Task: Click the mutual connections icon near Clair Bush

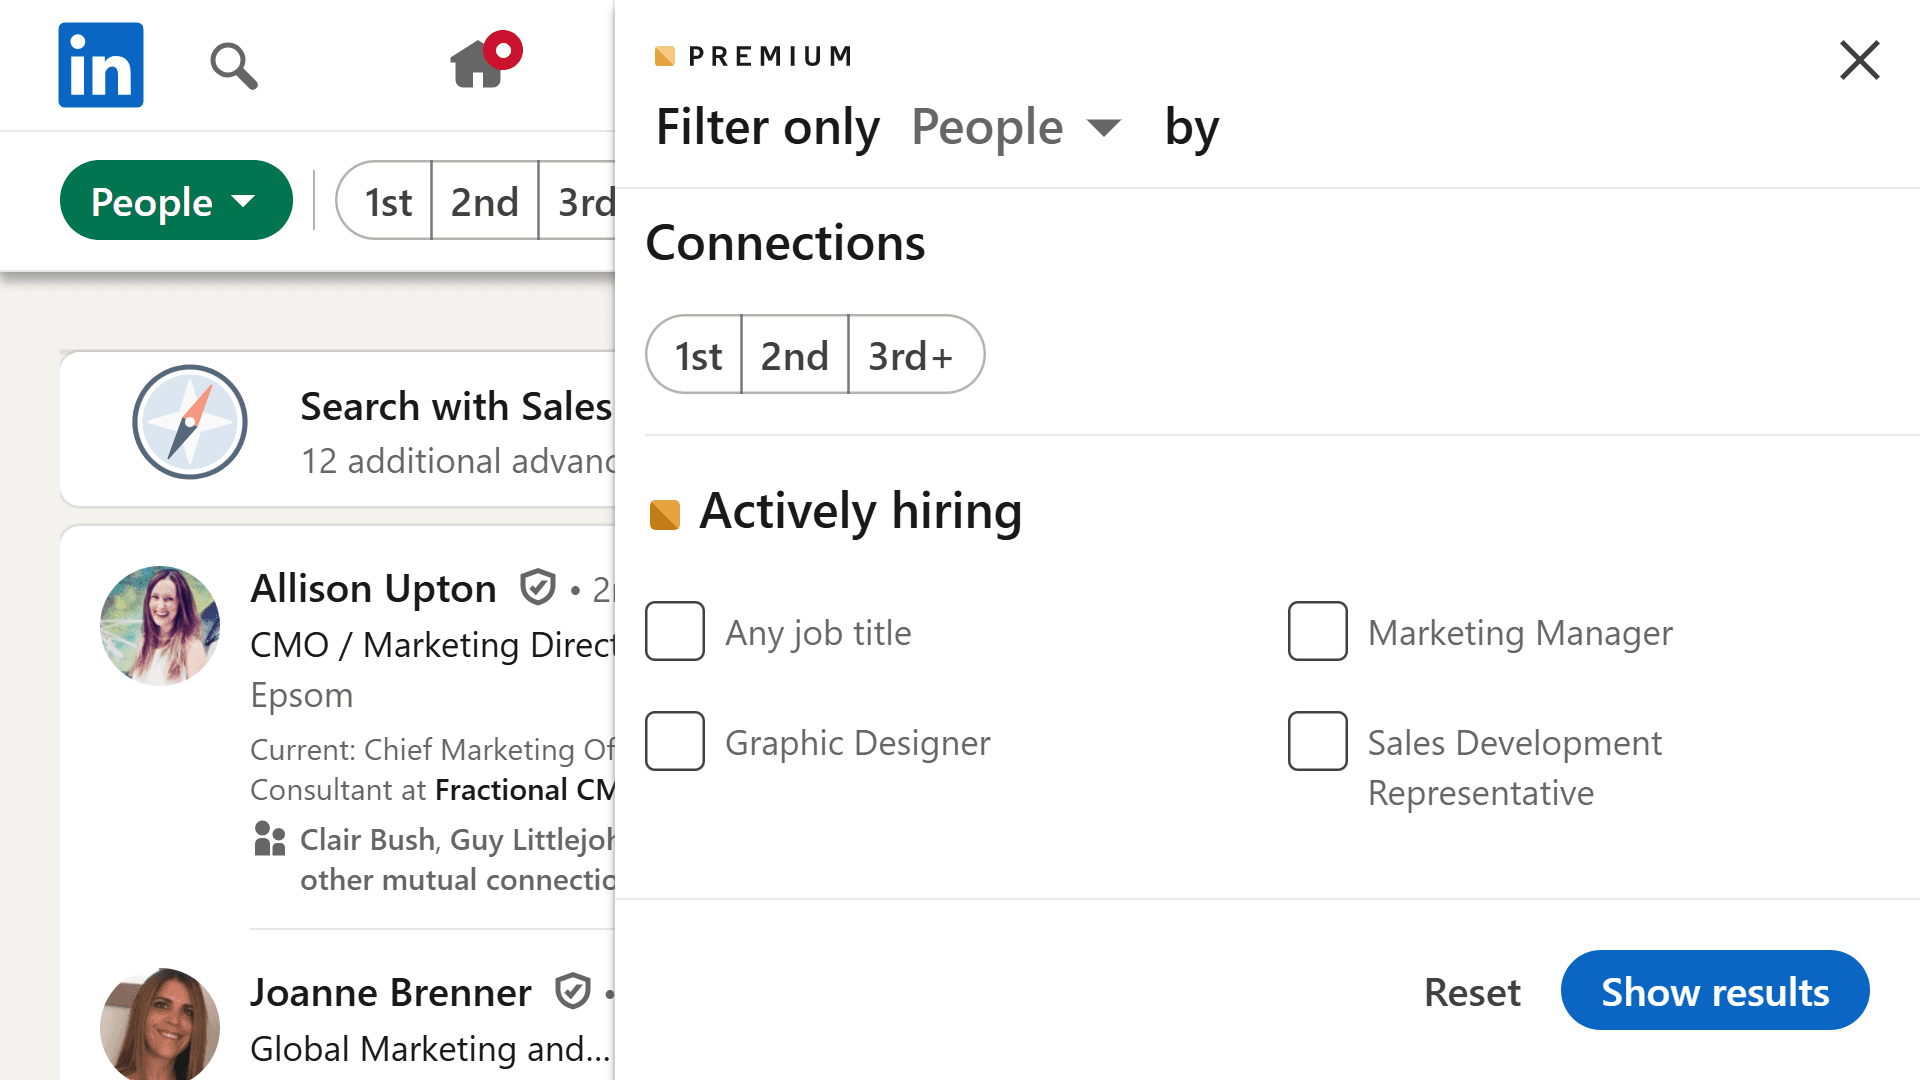Action: (269, 839)
